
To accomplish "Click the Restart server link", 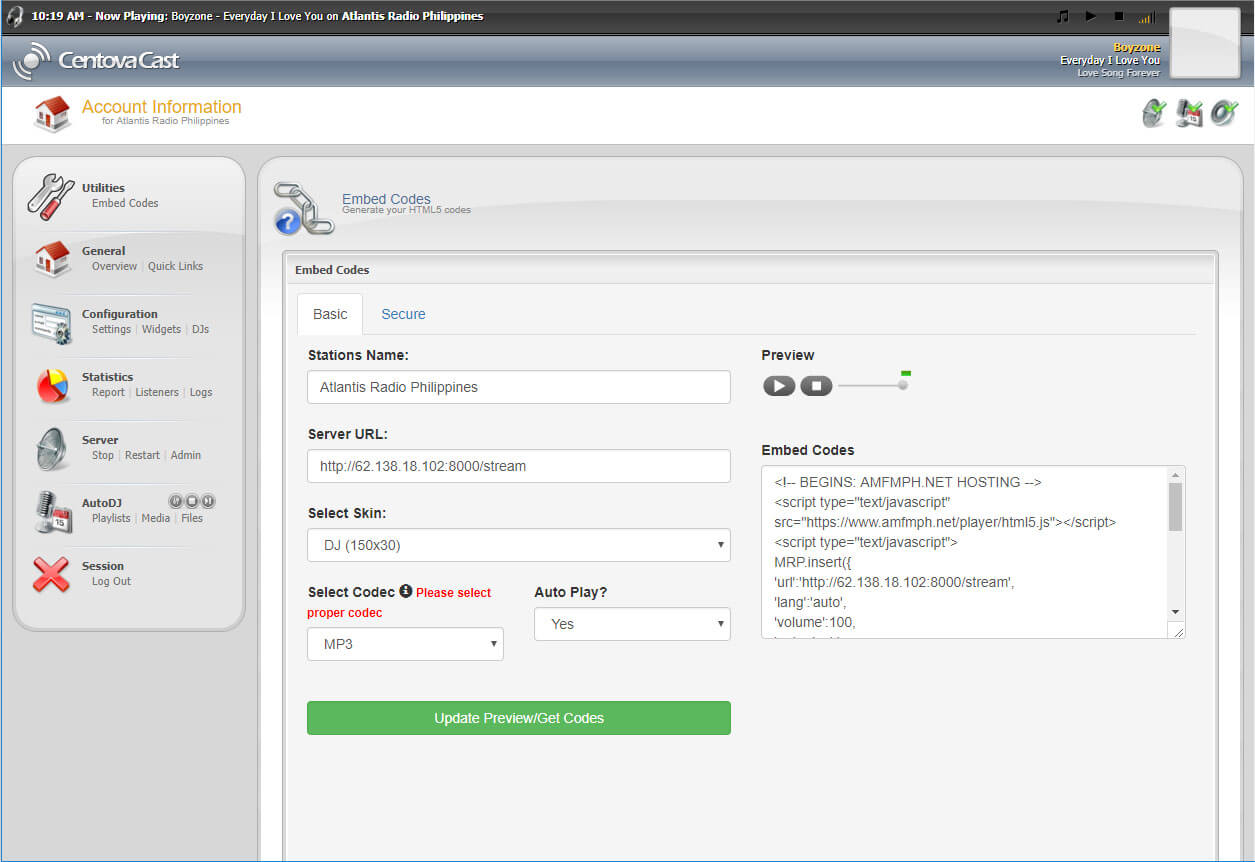I will point(142,455).
